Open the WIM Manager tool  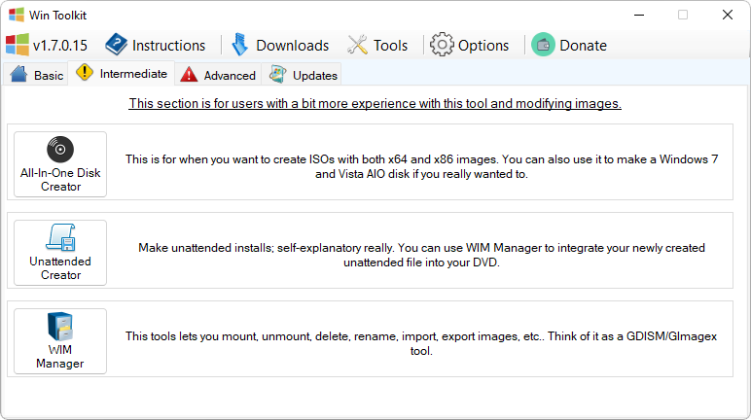[x=60, y=341]
